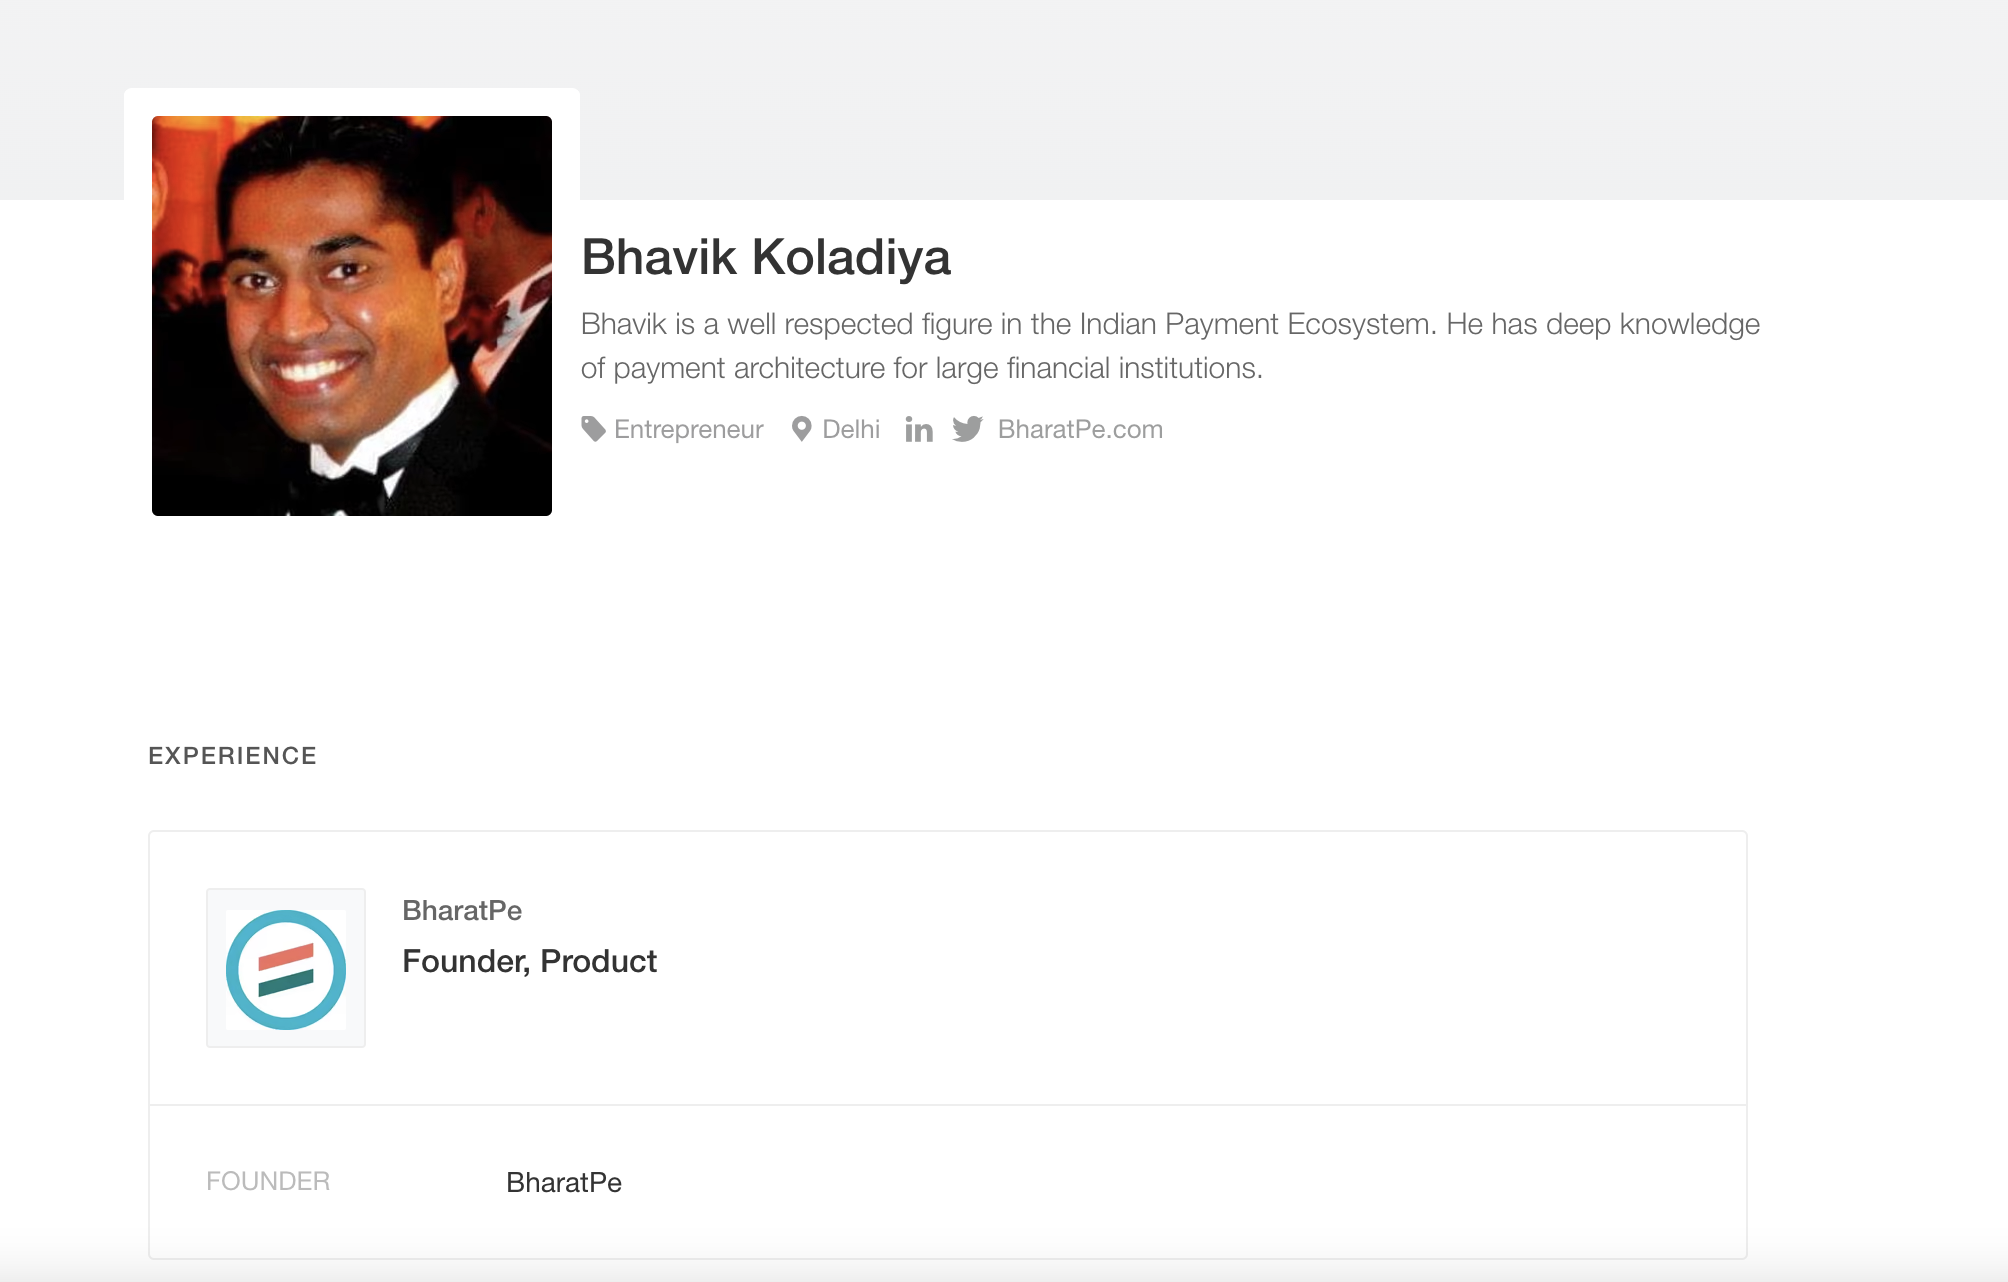
Task: Click the location pin icon beside Delhi
Action: tap(801, 429)
